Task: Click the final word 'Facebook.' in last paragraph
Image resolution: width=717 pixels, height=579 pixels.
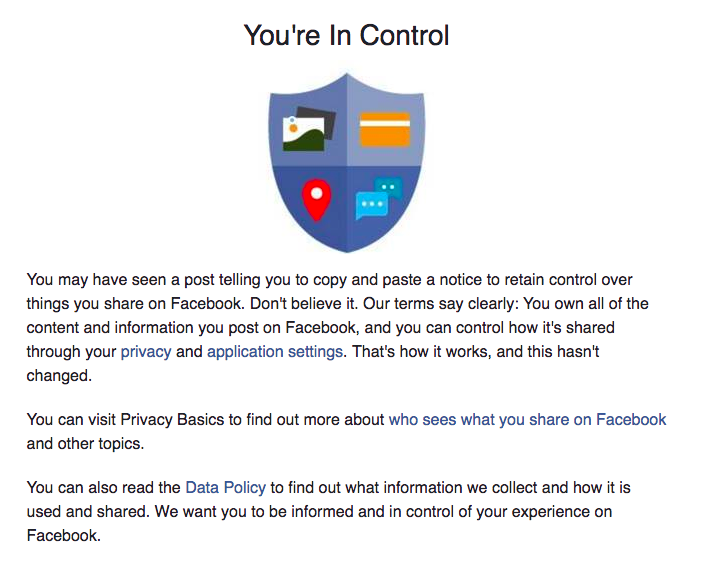Action: 64,536
